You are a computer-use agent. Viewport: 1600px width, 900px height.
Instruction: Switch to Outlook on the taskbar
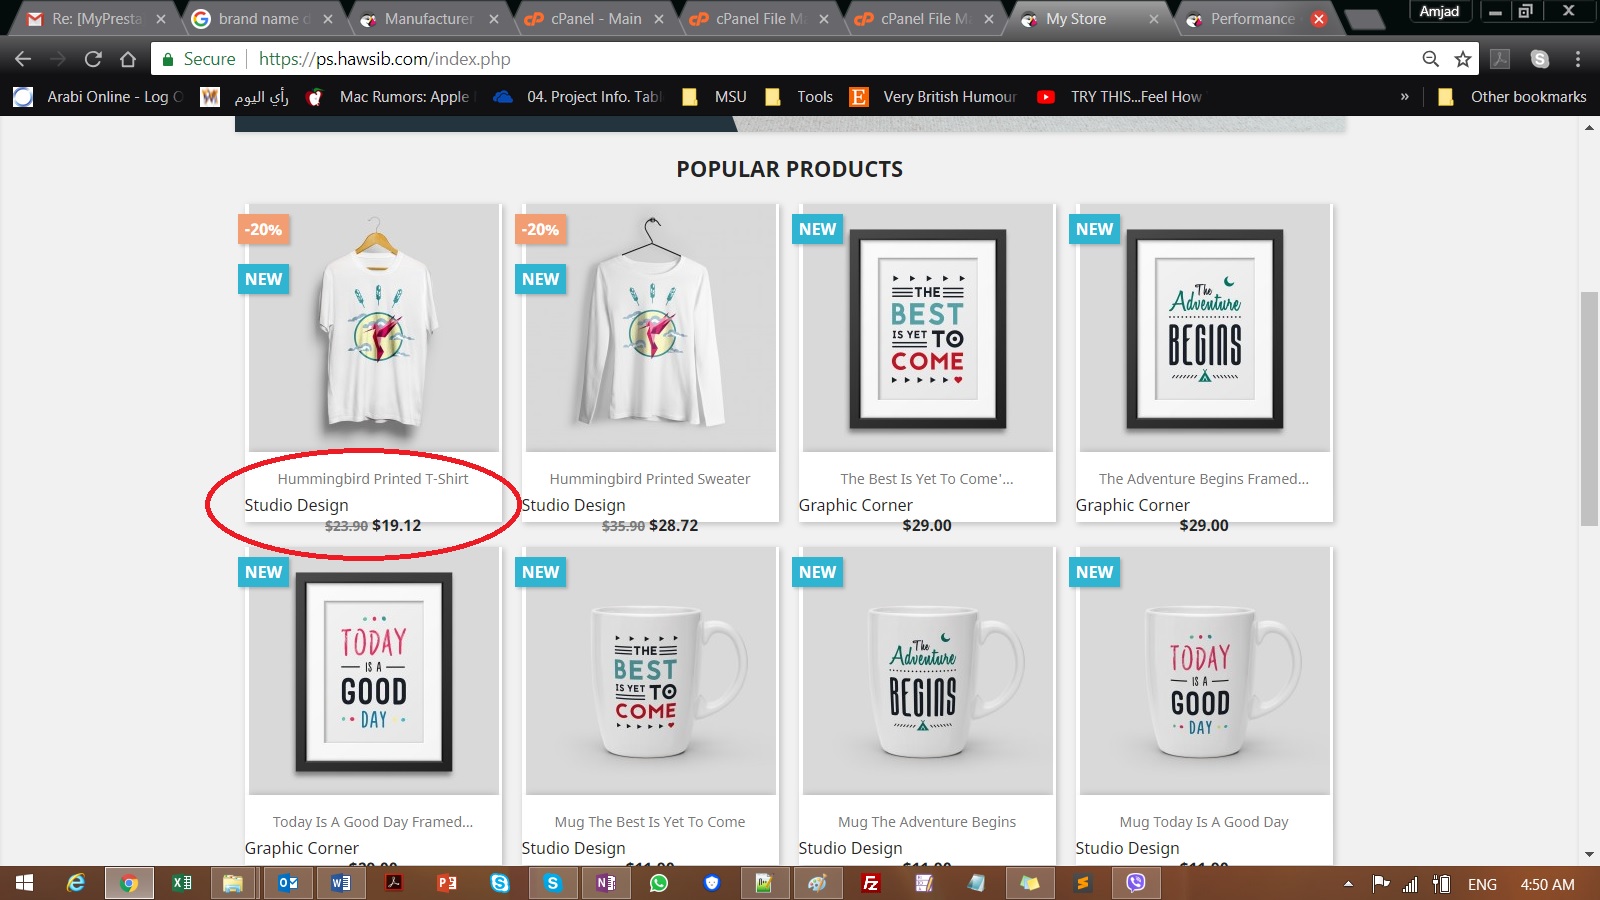pos(288,883)
